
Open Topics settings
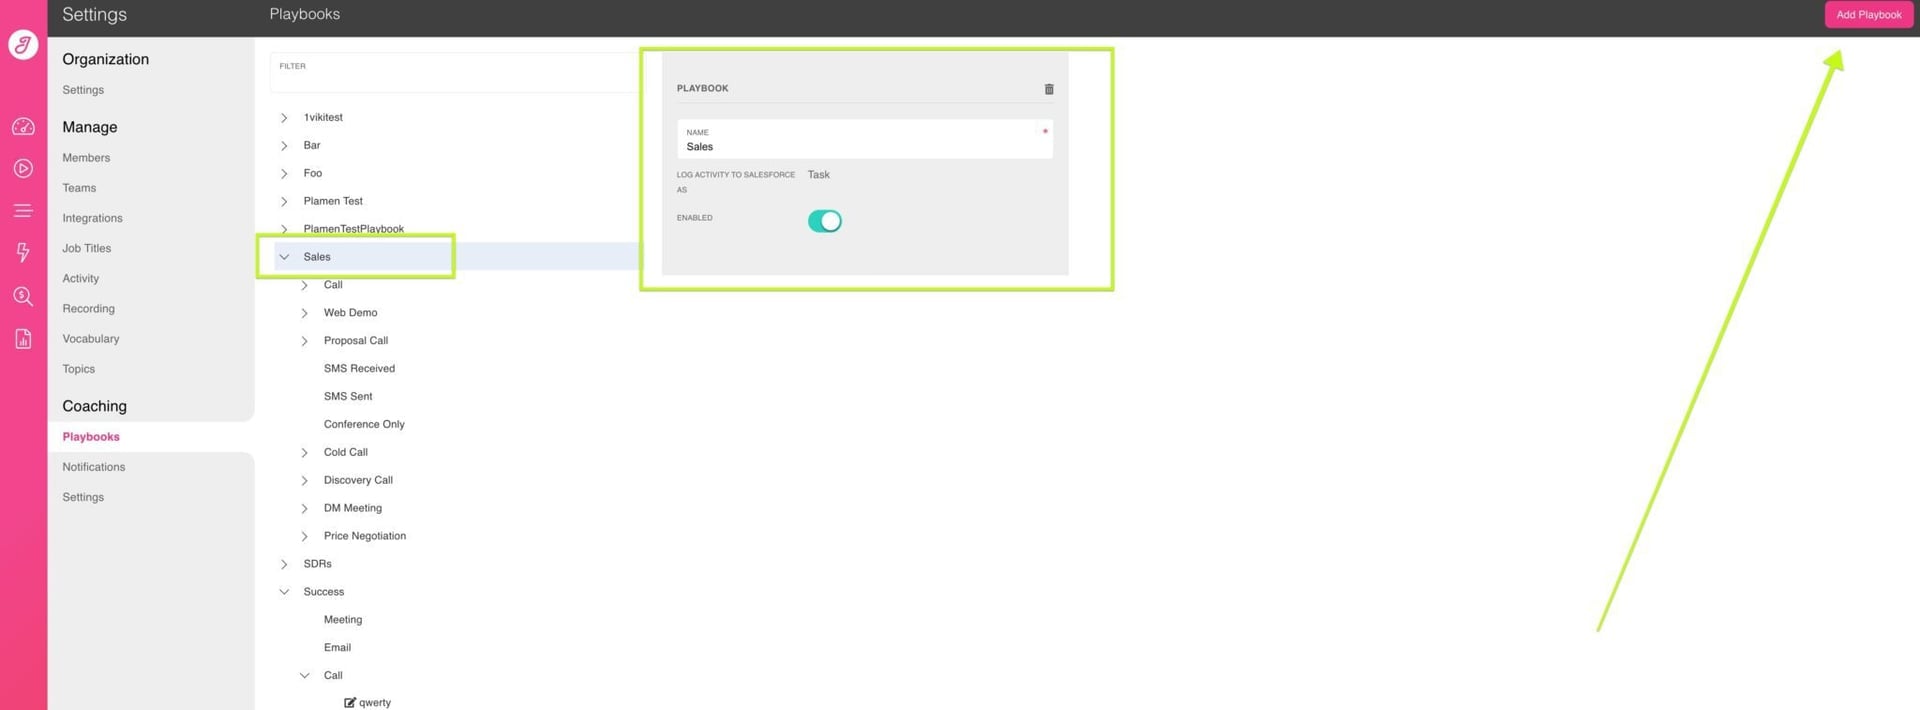coord(78,369)
